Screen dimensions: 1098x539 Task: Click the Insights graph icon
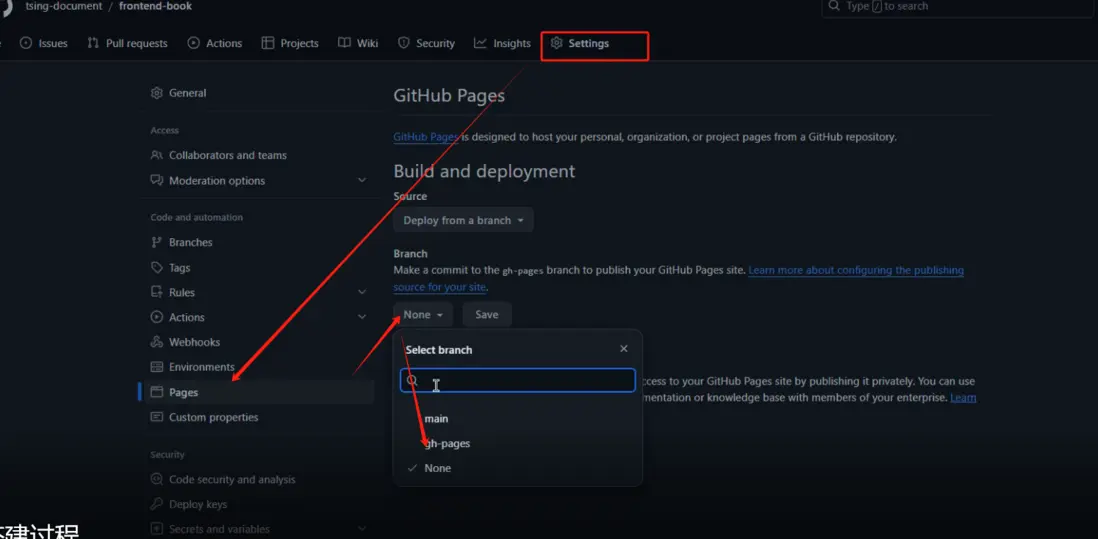(480, 43)
